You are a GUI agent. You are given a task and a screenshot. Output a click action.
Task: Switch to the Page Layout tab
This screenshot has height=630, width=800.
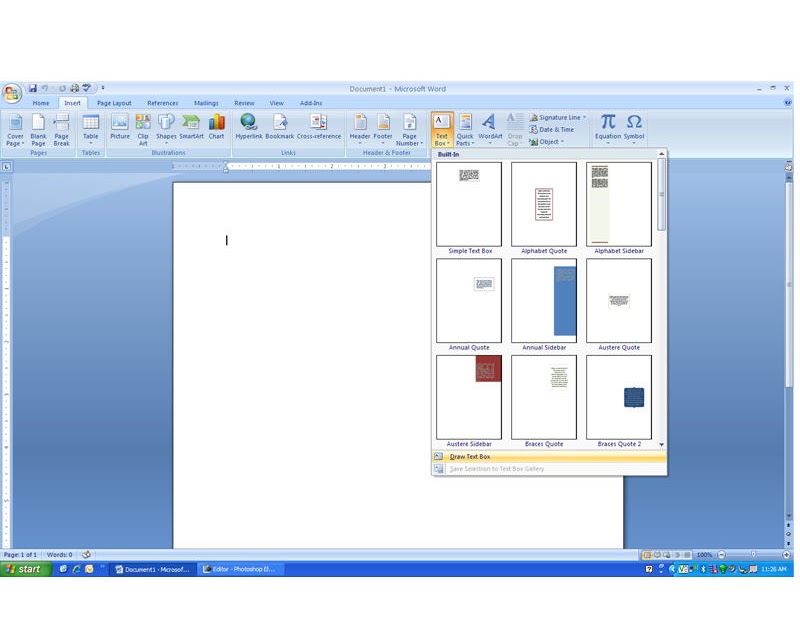click(x=113, y=102)
